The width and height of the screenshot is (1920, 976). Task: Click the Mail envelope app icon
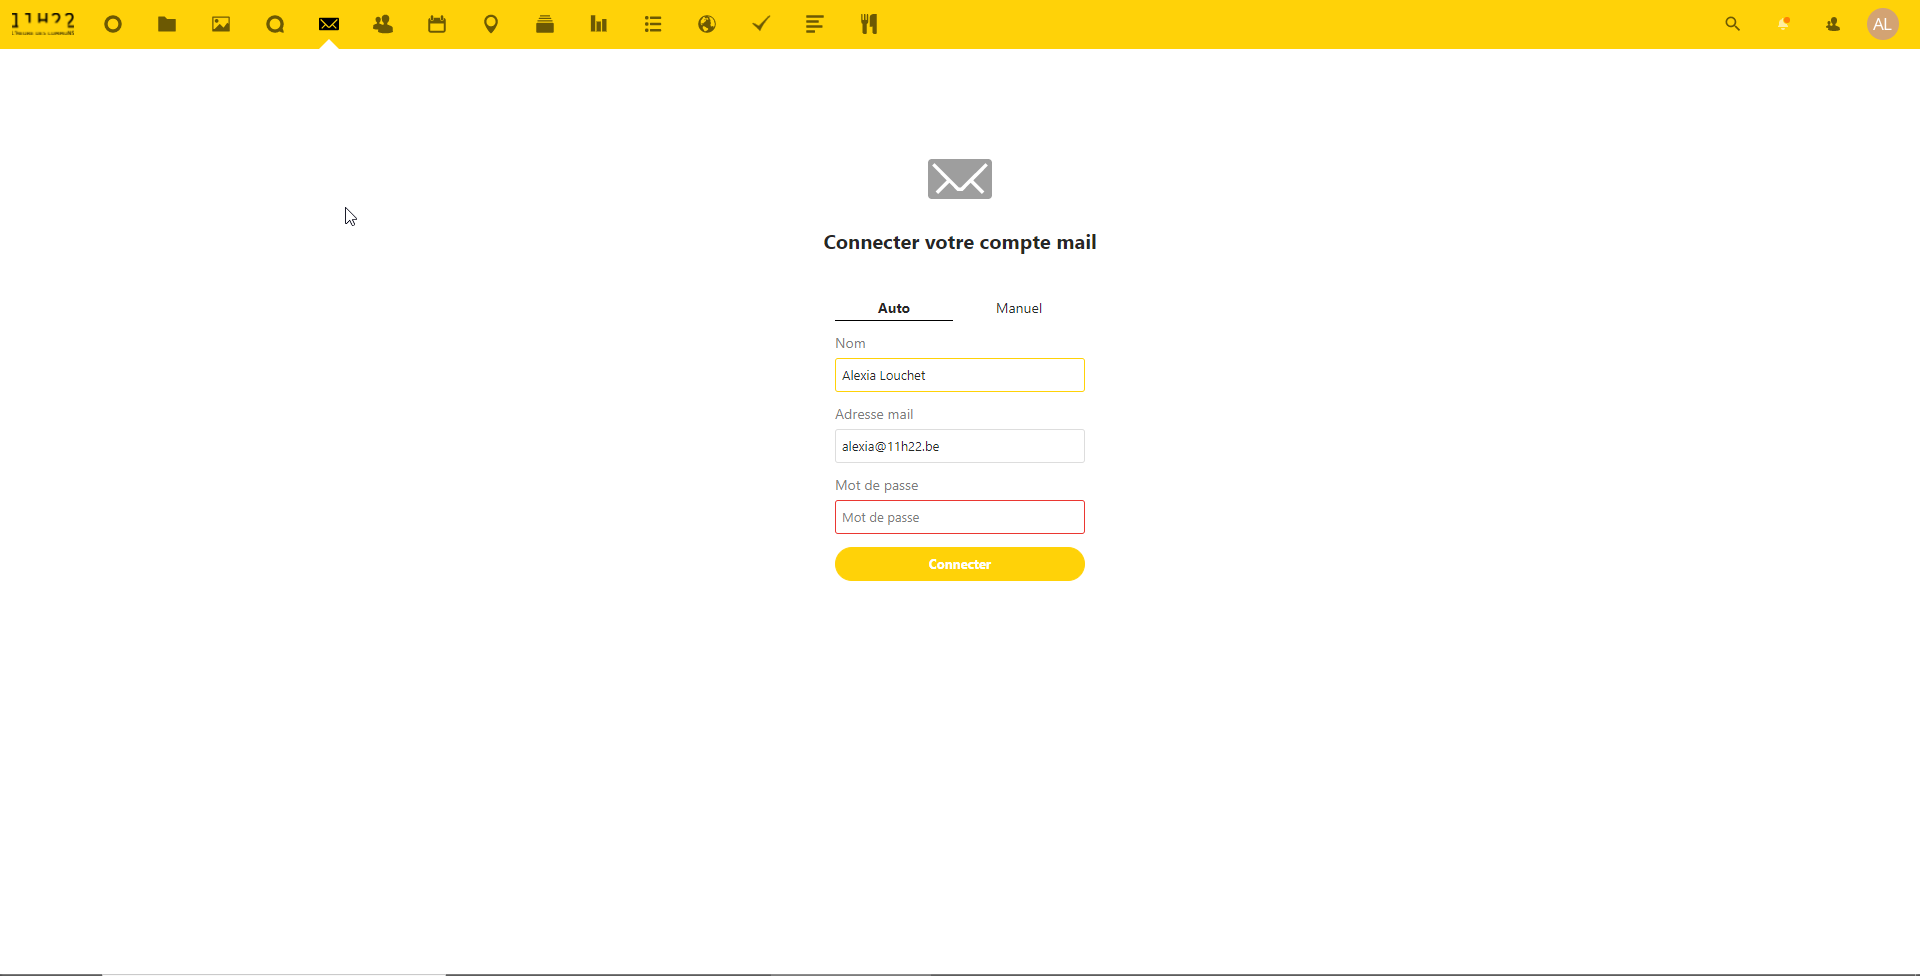click(329, 25)
